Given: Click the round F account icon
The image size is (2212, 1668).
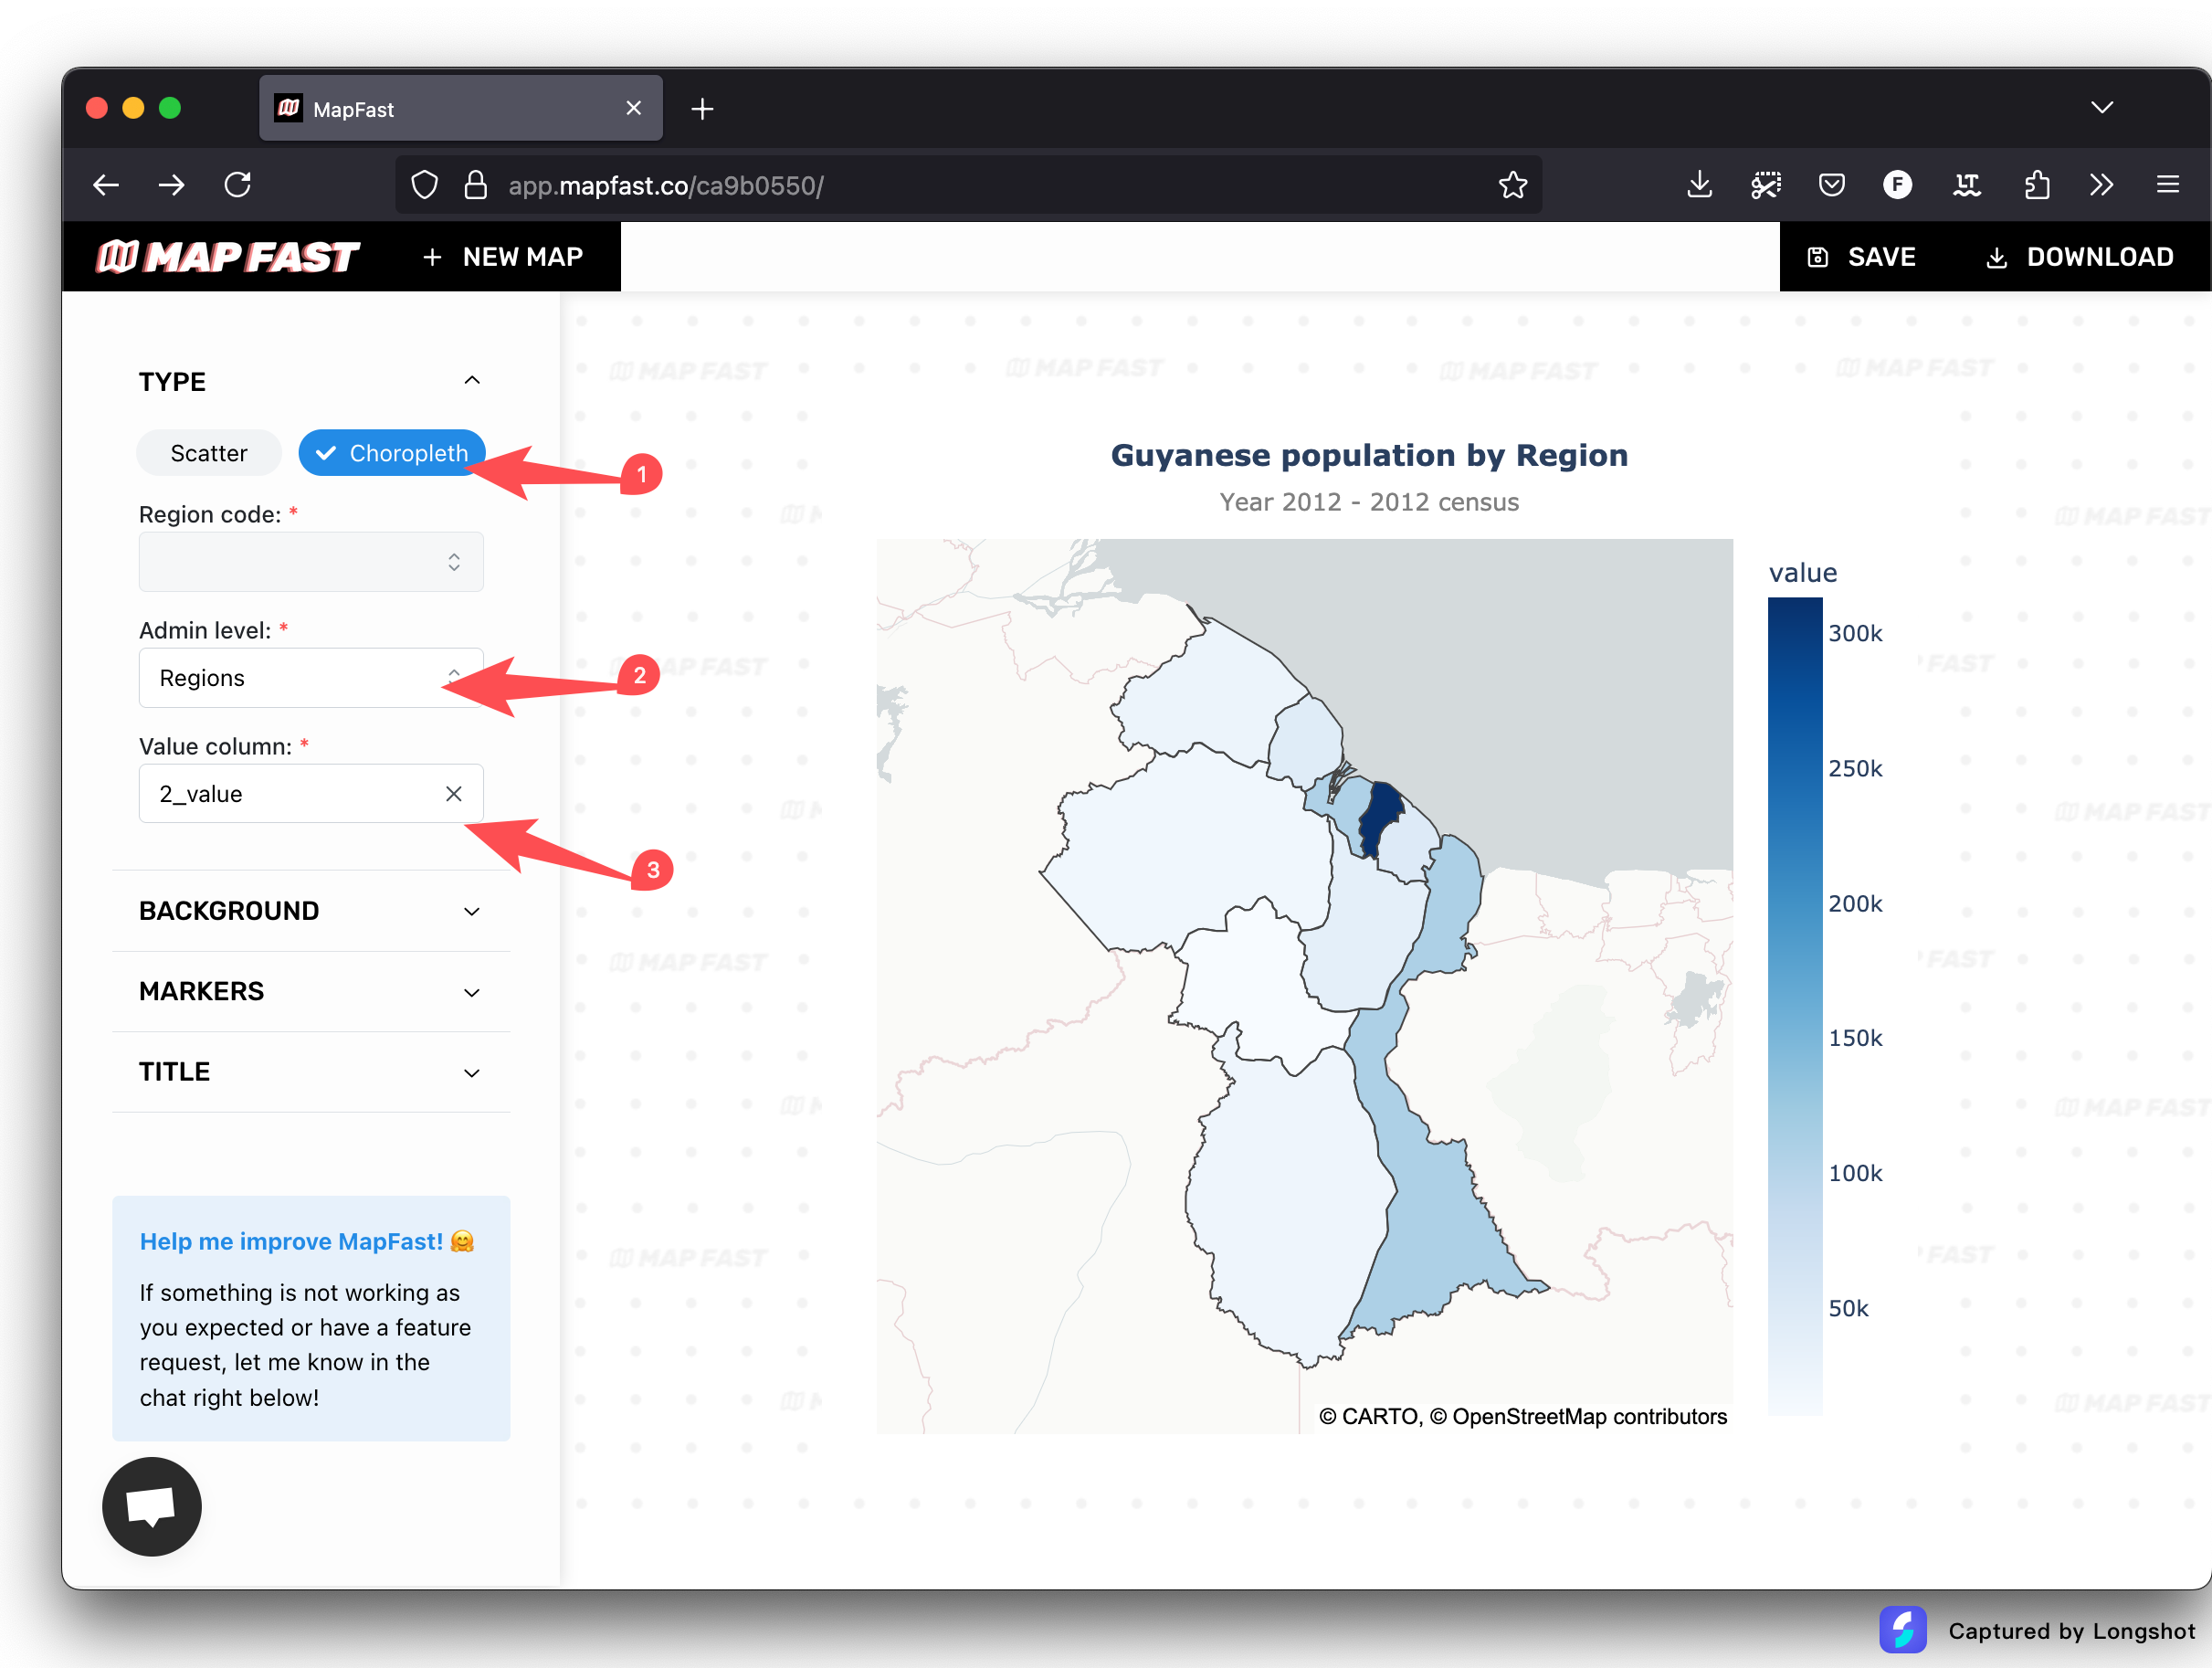Looking at the screenshot, I should pyautogui.click(x=1897, y=185).
